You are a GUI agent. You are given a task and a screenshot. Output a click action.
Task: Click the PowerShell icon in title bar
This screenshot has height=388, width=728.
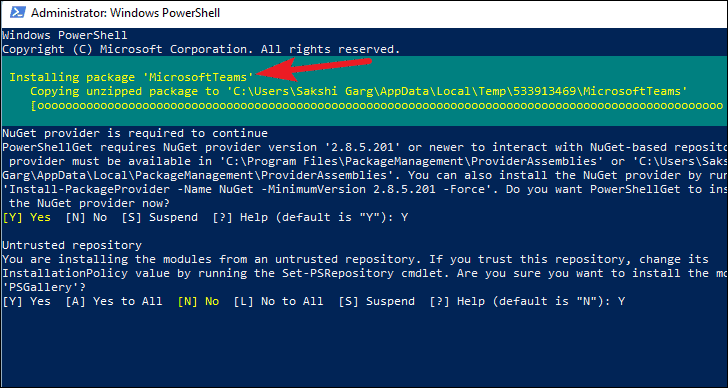tap(16, 13)
